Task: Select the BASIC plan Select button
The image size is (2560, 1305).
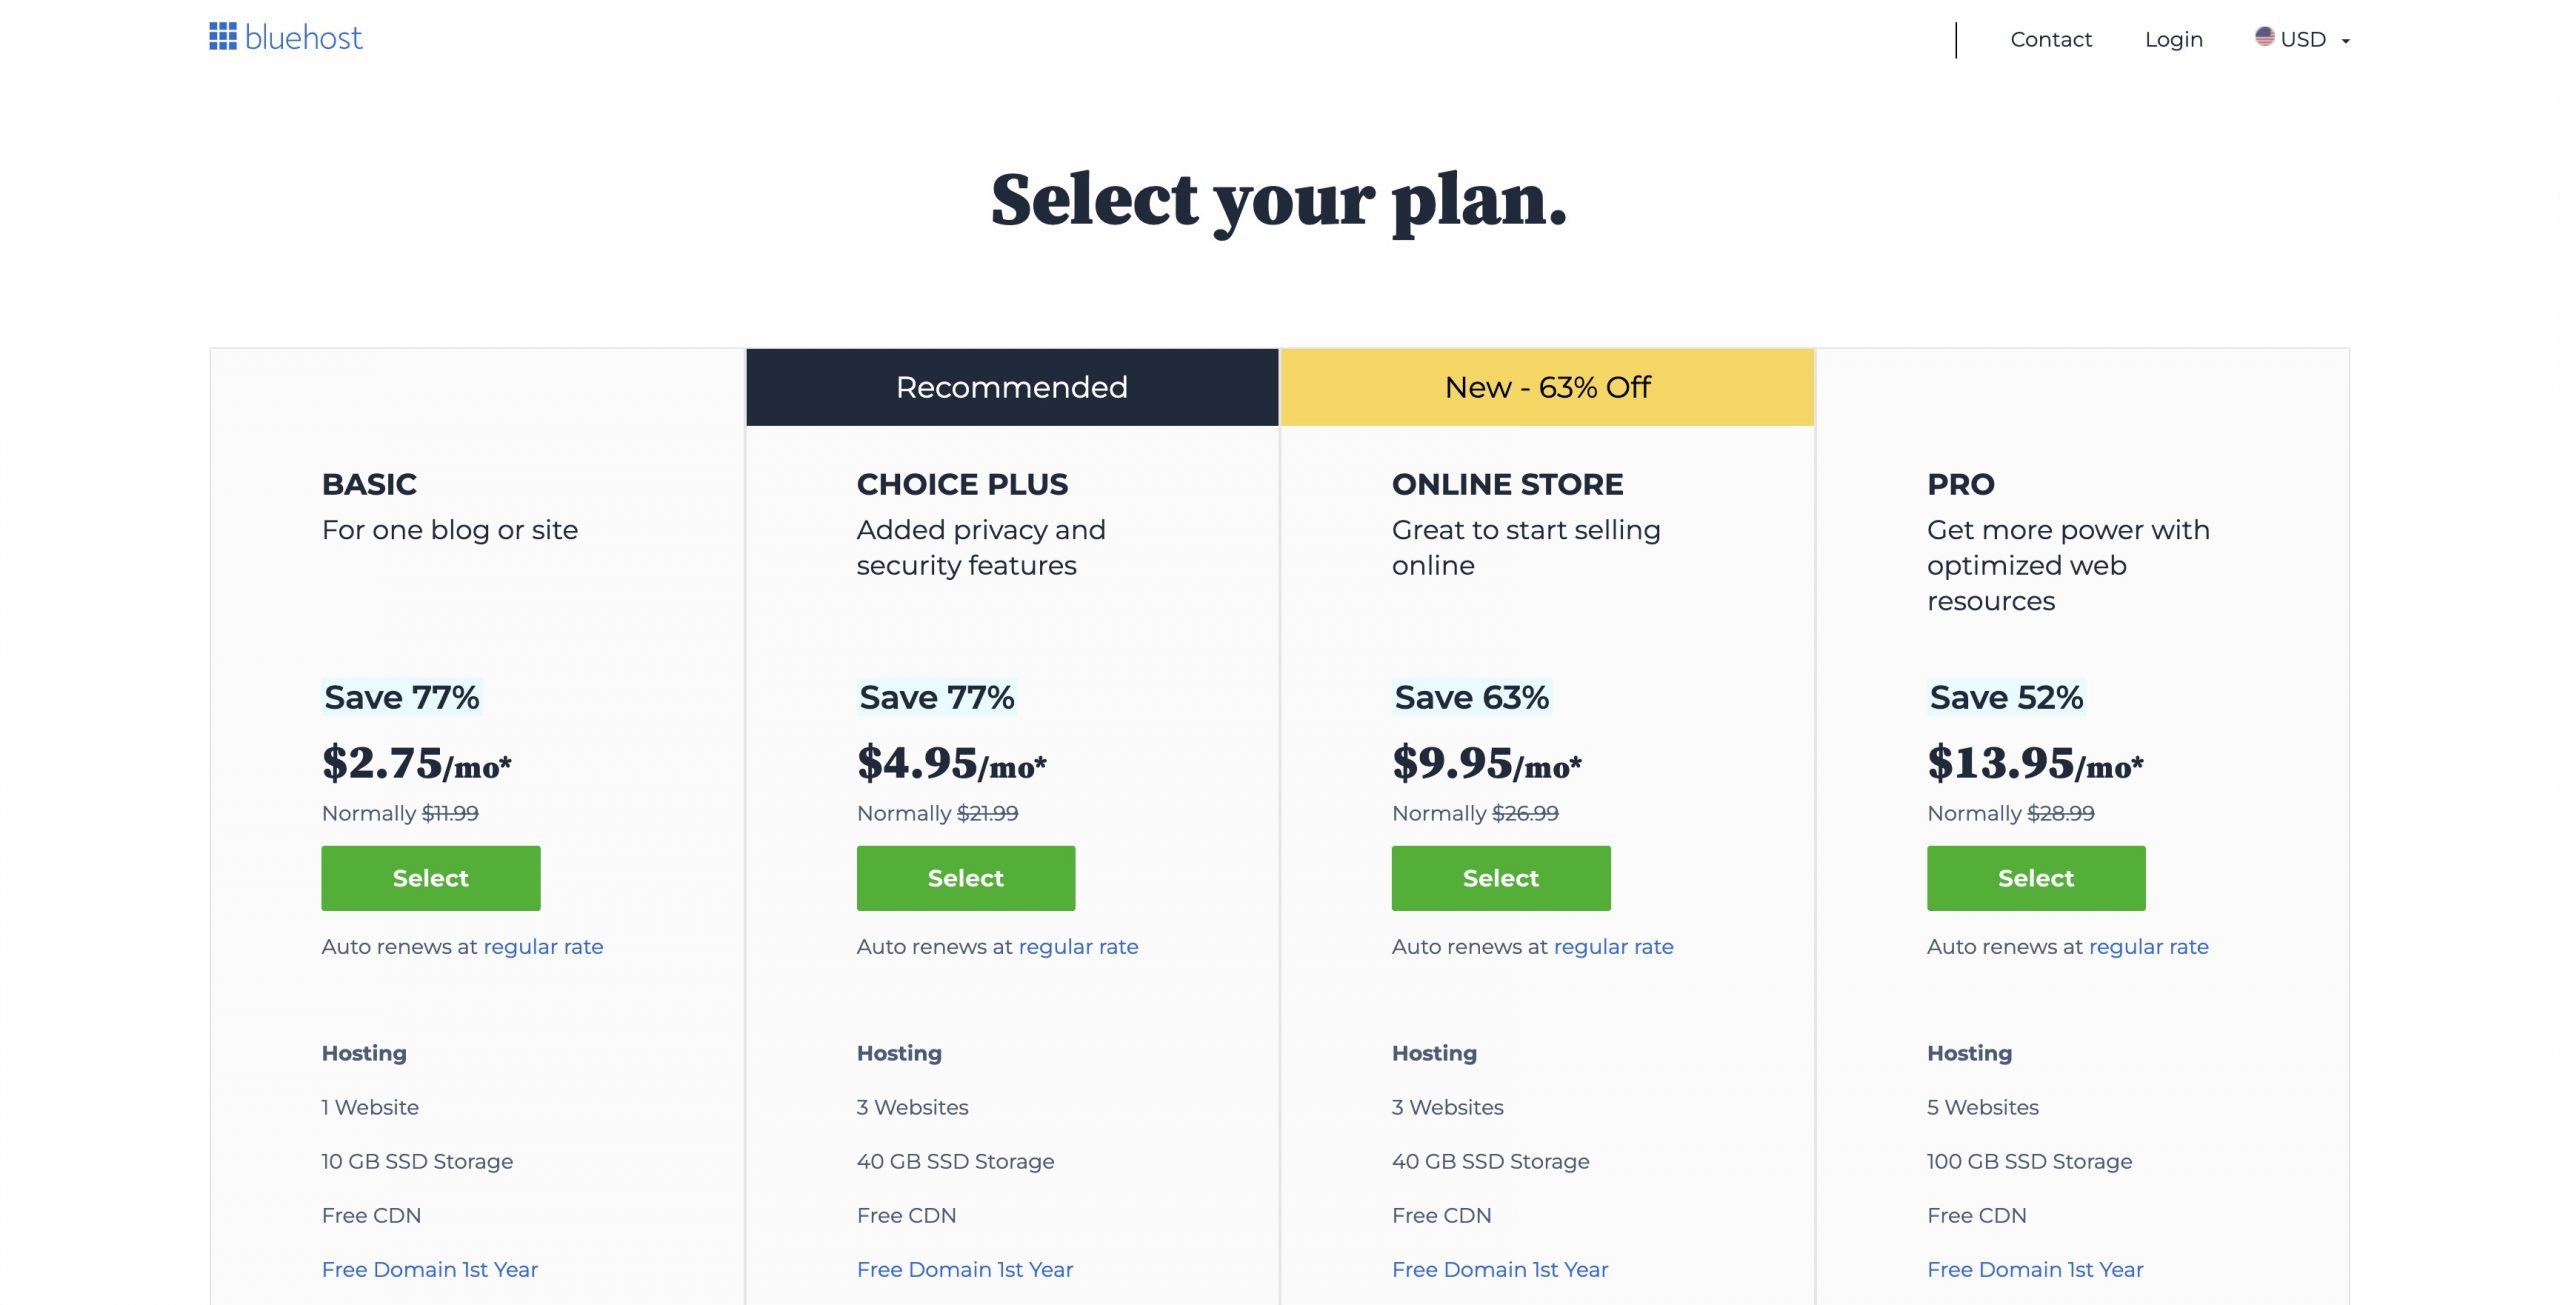Action: pyautogui.click(x=429, y=877)
